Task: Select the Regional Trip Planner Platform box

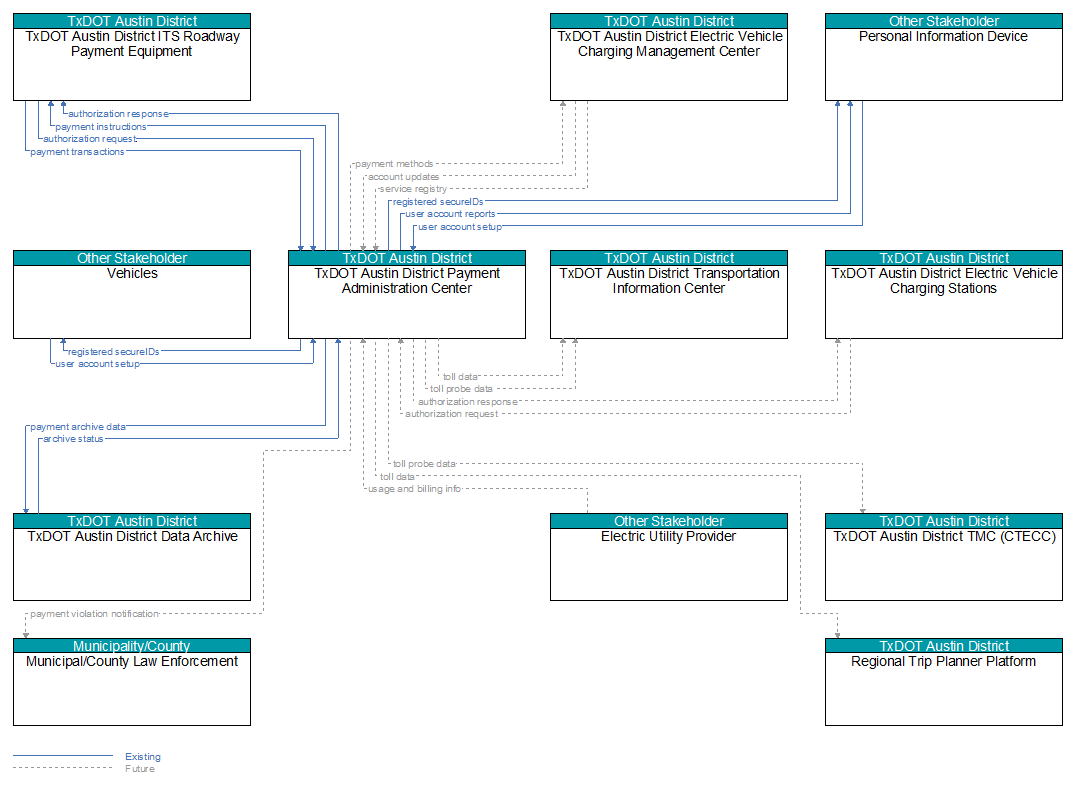Action: [944, 682]
